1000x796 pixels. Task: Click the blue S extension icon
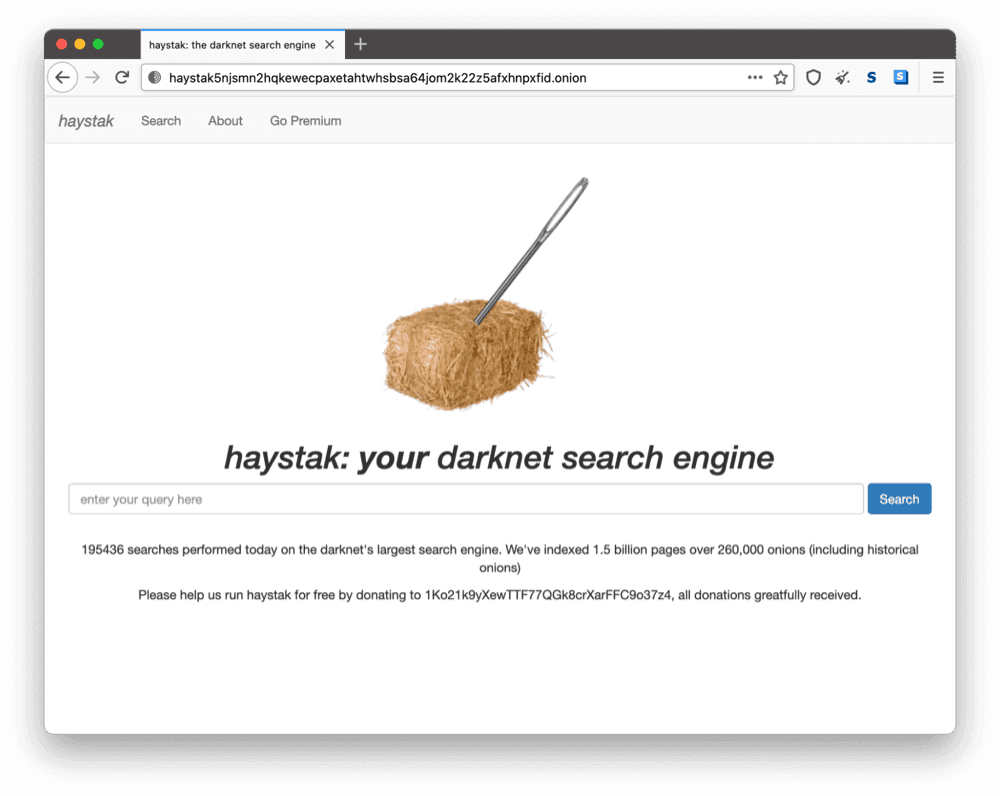click(871, 77)
